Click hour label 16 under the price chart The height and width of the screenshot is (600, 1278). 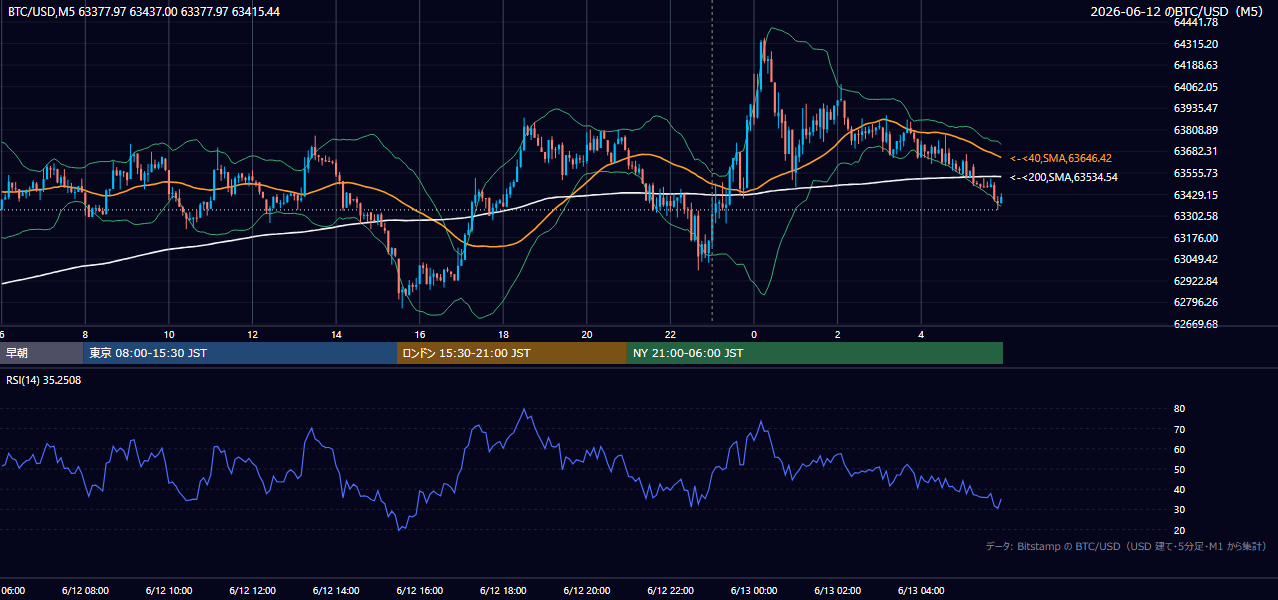(x=420, y=335)
